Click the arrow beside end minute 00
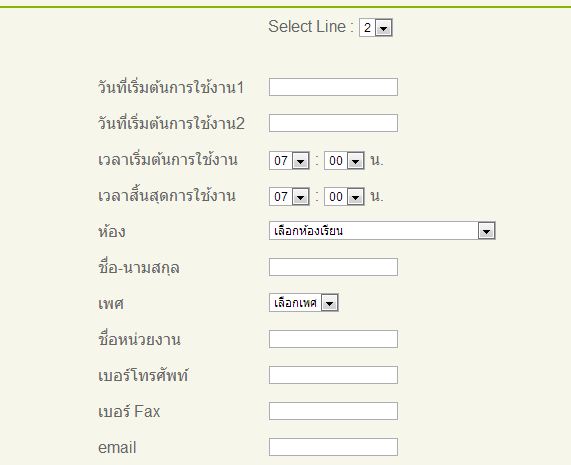 pyautogui.click(x=355, y=197)
